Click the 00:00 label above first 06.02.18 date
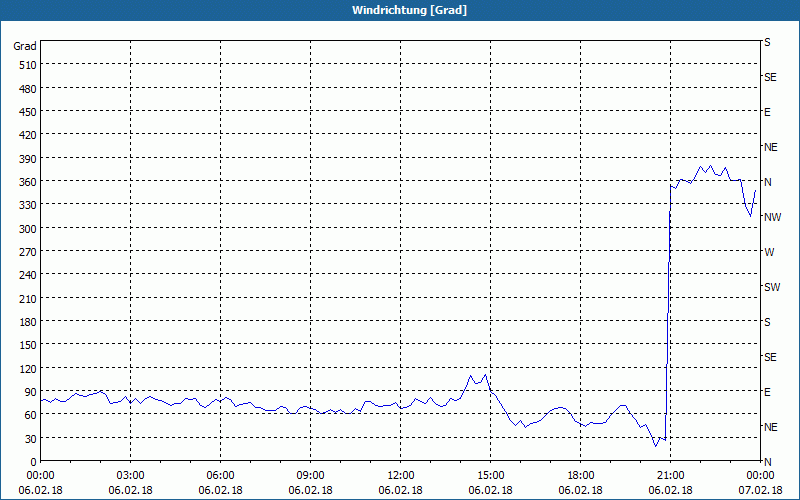The height and width of the screenshot is (500, 800). (41, 476)
